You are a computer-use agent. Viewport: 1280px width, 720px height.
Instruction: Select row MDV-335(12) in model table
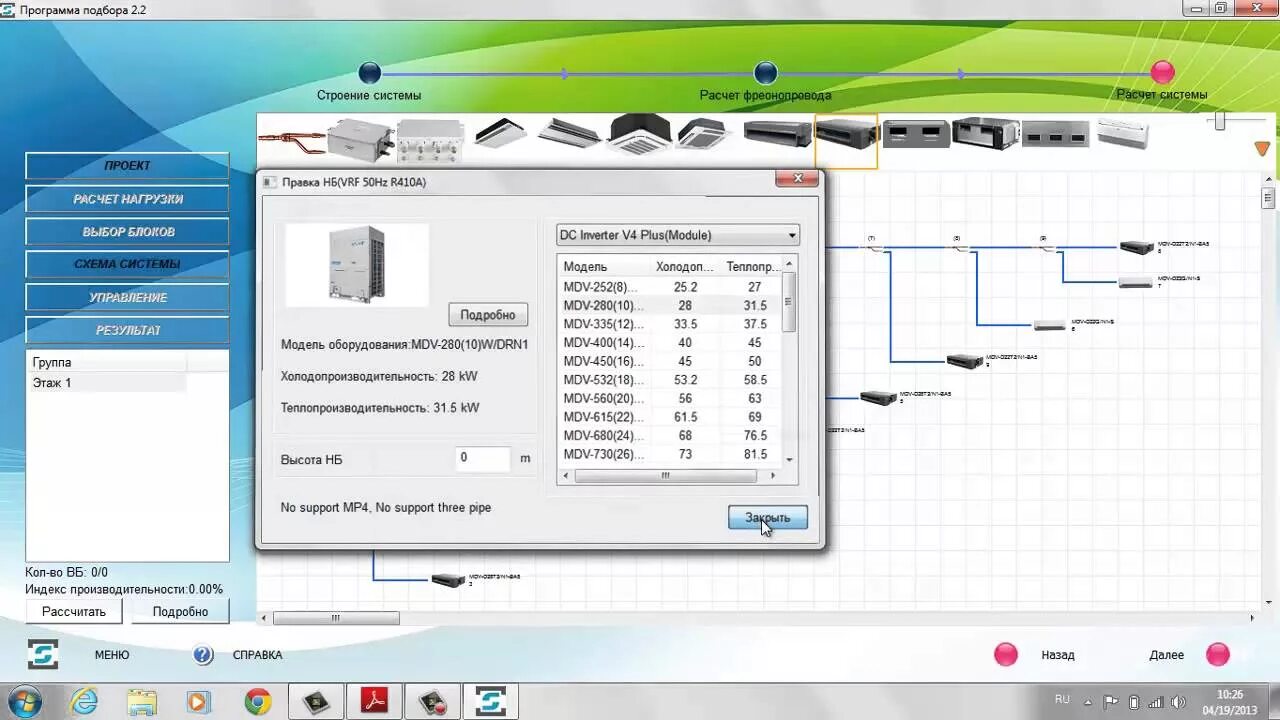(x=669, y=324)
